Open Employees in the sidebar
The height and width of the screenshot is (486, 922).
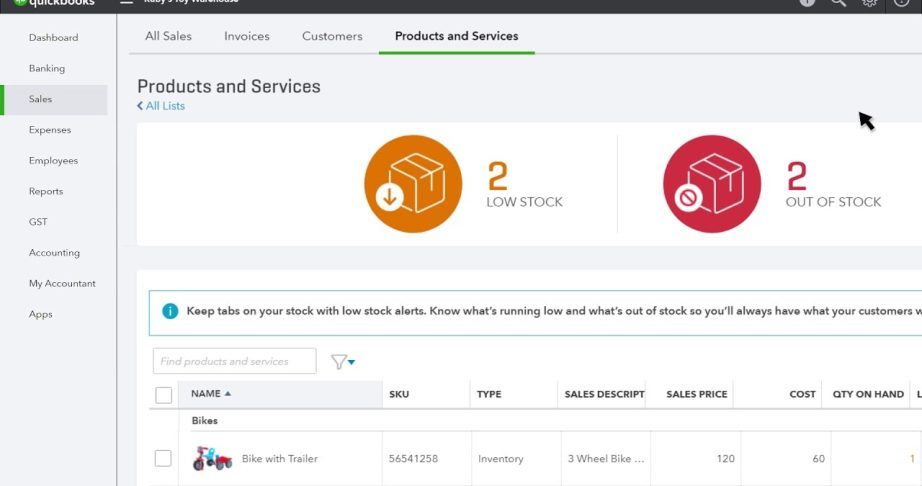[54, 160]
